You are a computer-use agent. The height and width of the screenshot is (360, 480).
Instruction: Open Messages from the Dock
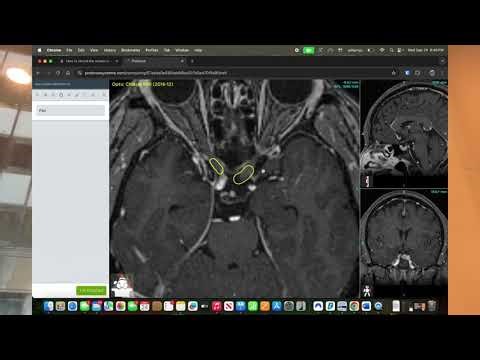[85, 306]
